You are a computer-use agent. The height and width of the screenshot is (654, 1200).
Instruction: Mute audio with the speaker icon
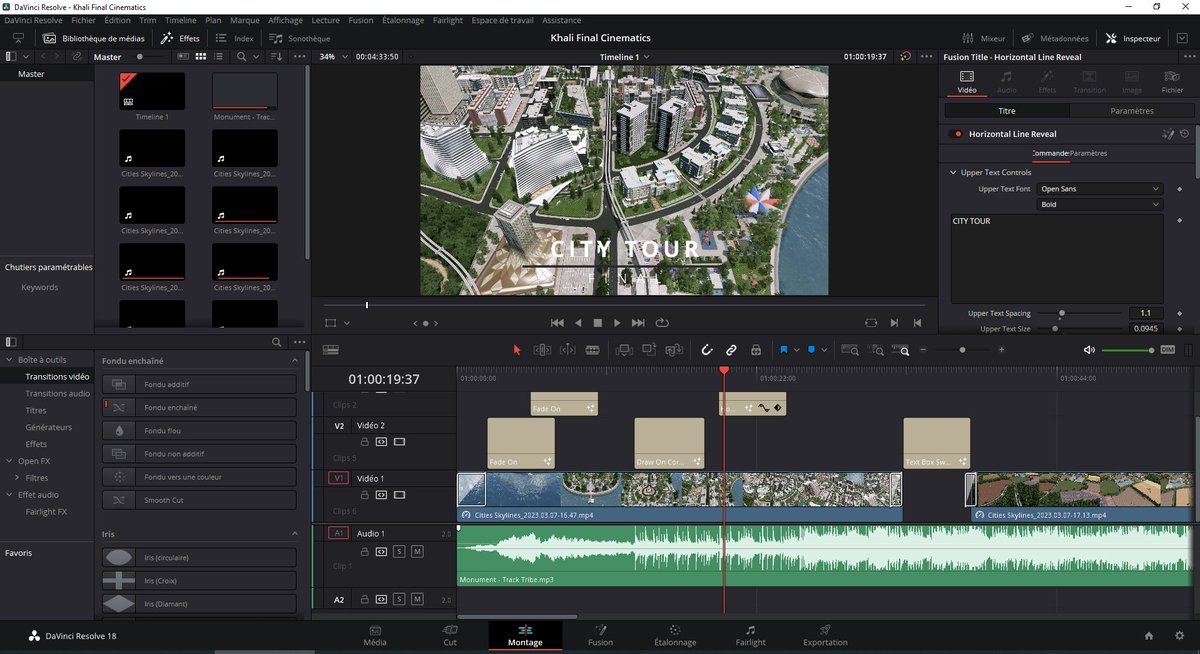(1089, 350)
